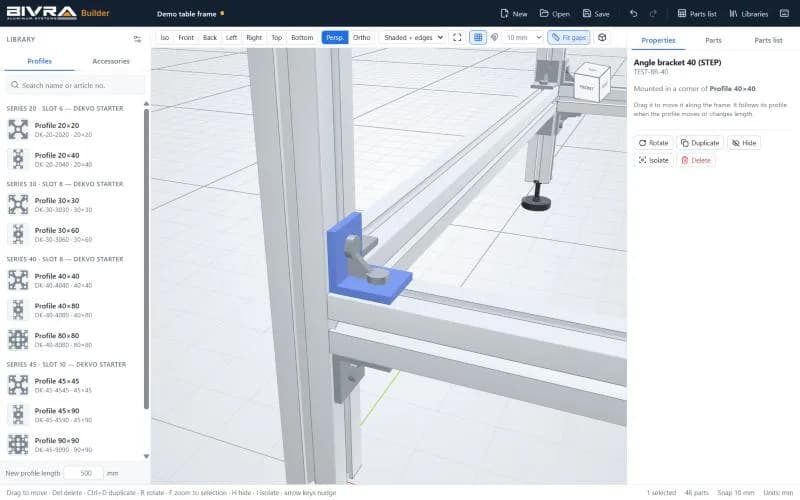
Task: Set the view to Front
Action: [x=186, y=37]
